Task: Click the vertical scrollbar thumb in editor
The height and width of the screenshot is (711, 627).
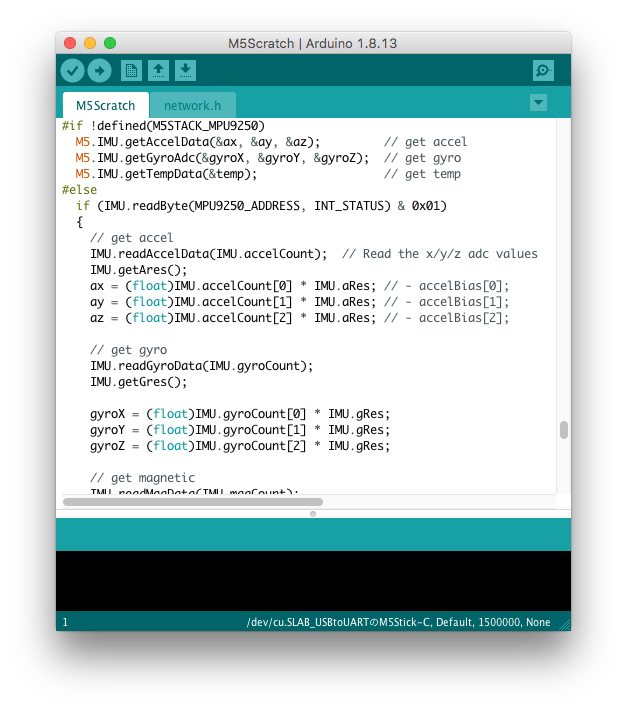Action: (x=564, y=430)
